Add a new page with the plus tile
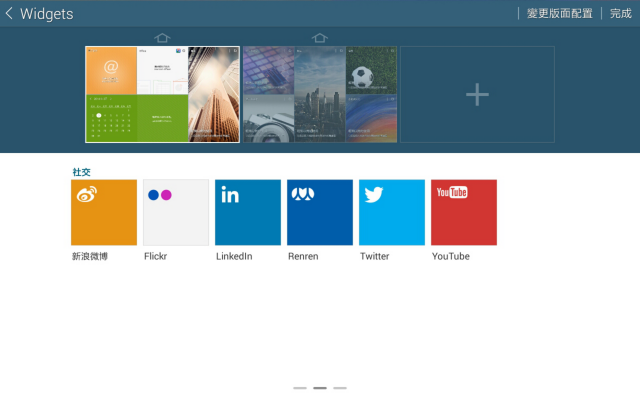This screenshot has height=400, width=640. 477,94
